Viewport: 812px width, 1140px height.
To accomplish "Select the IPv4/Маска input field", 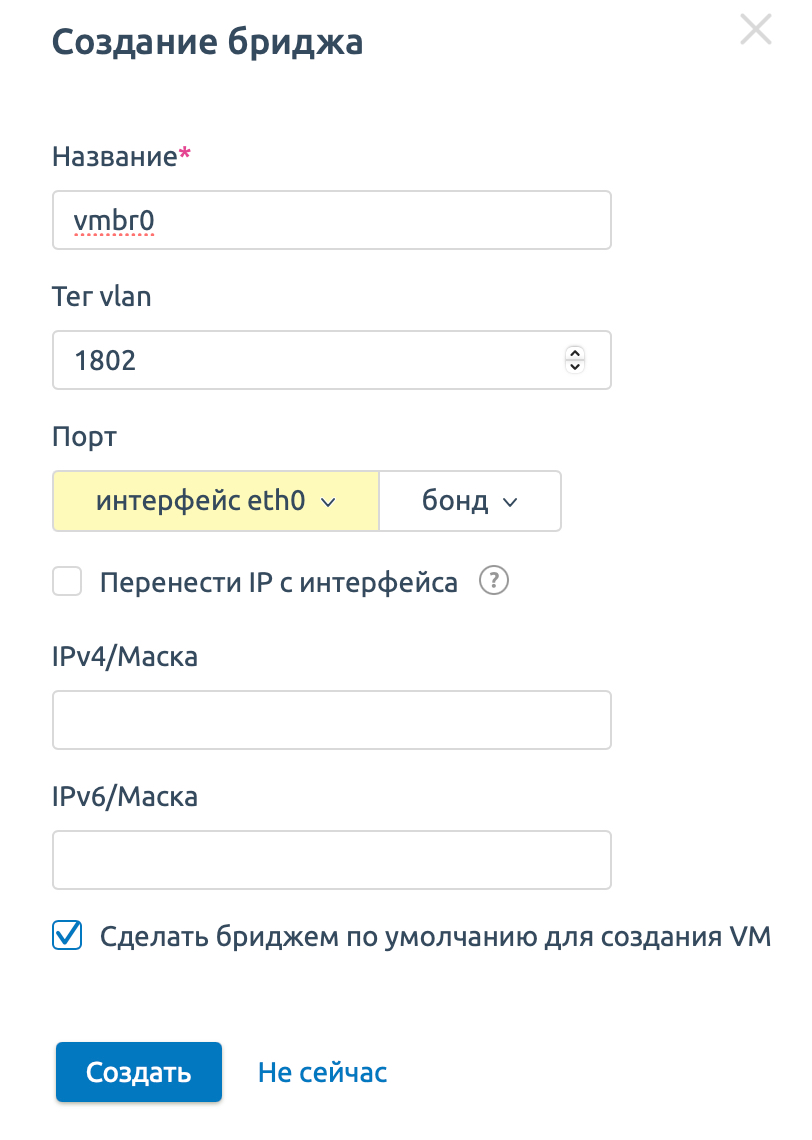I will [331, 720].
